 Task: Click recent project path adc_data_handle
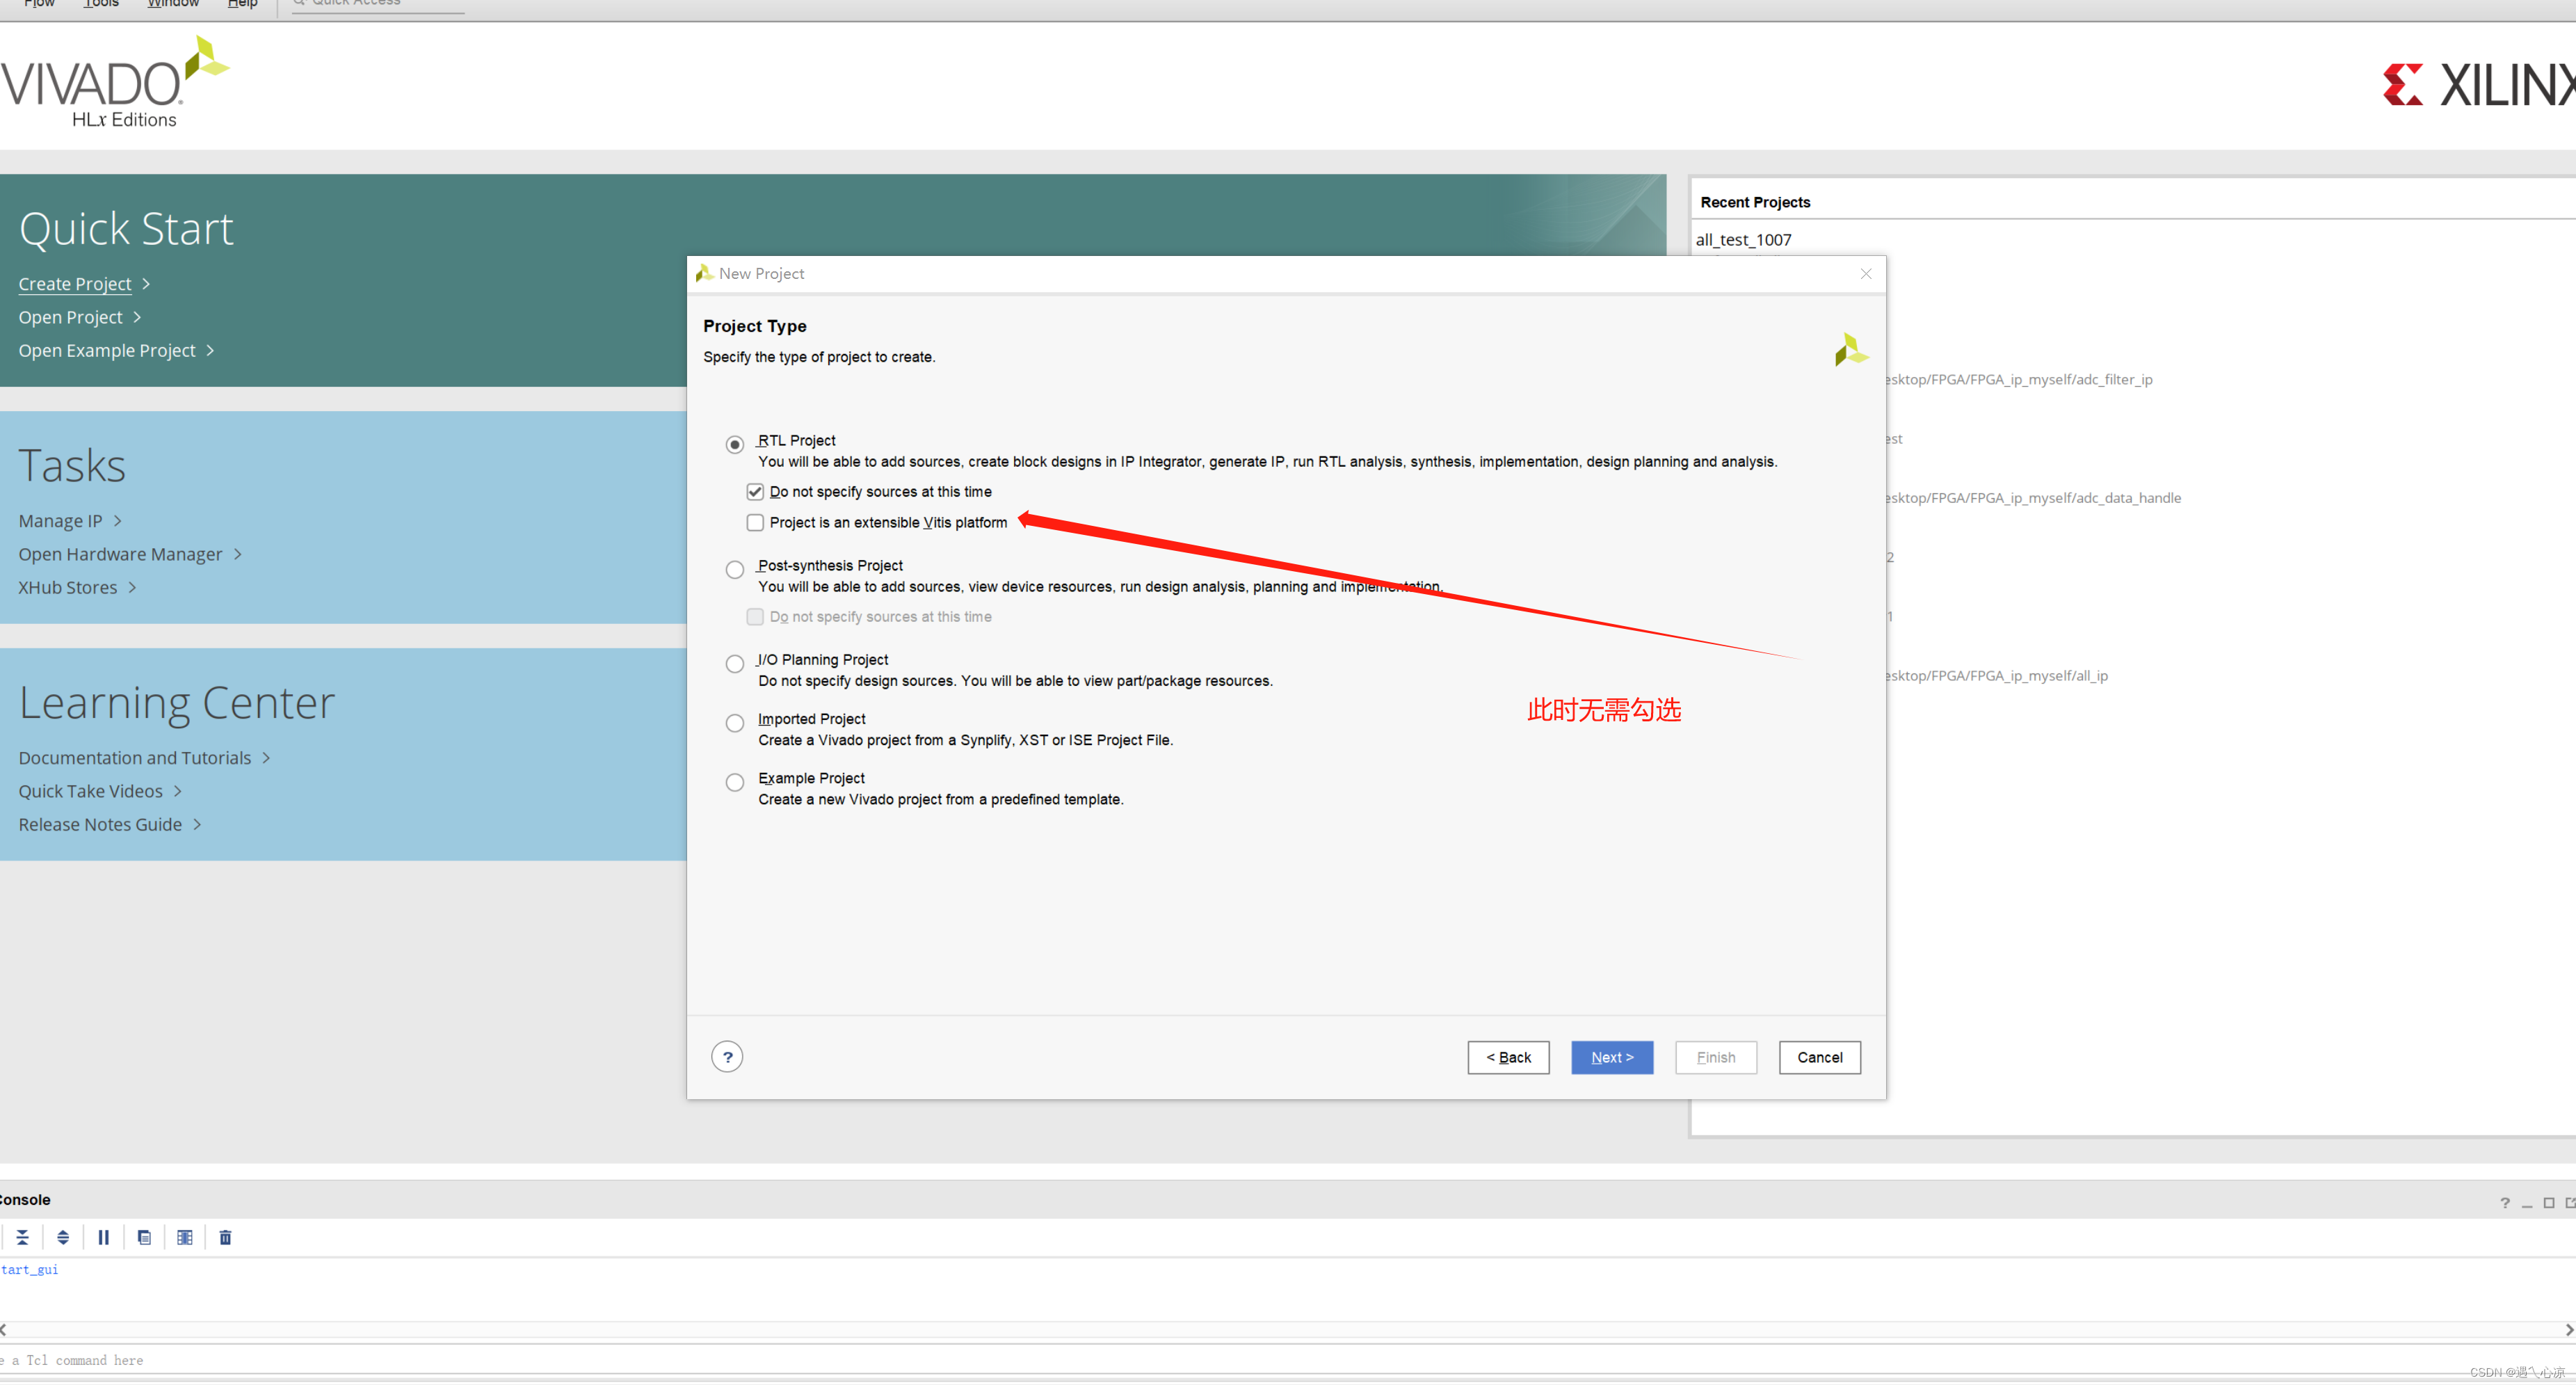point(2033,498)
